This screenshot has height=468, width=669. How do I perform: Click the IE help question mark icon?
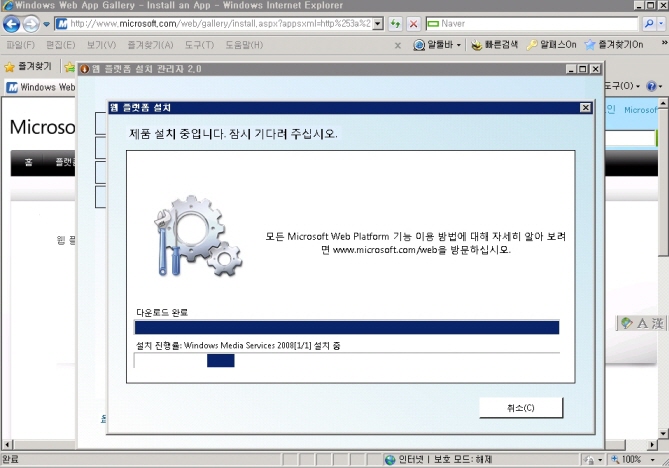click(651, 87)
